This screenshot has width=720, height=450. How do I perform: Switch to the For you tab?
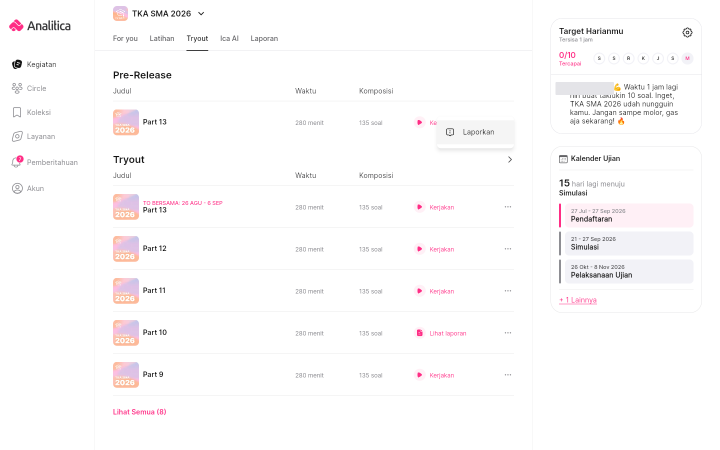pos(125,39)
